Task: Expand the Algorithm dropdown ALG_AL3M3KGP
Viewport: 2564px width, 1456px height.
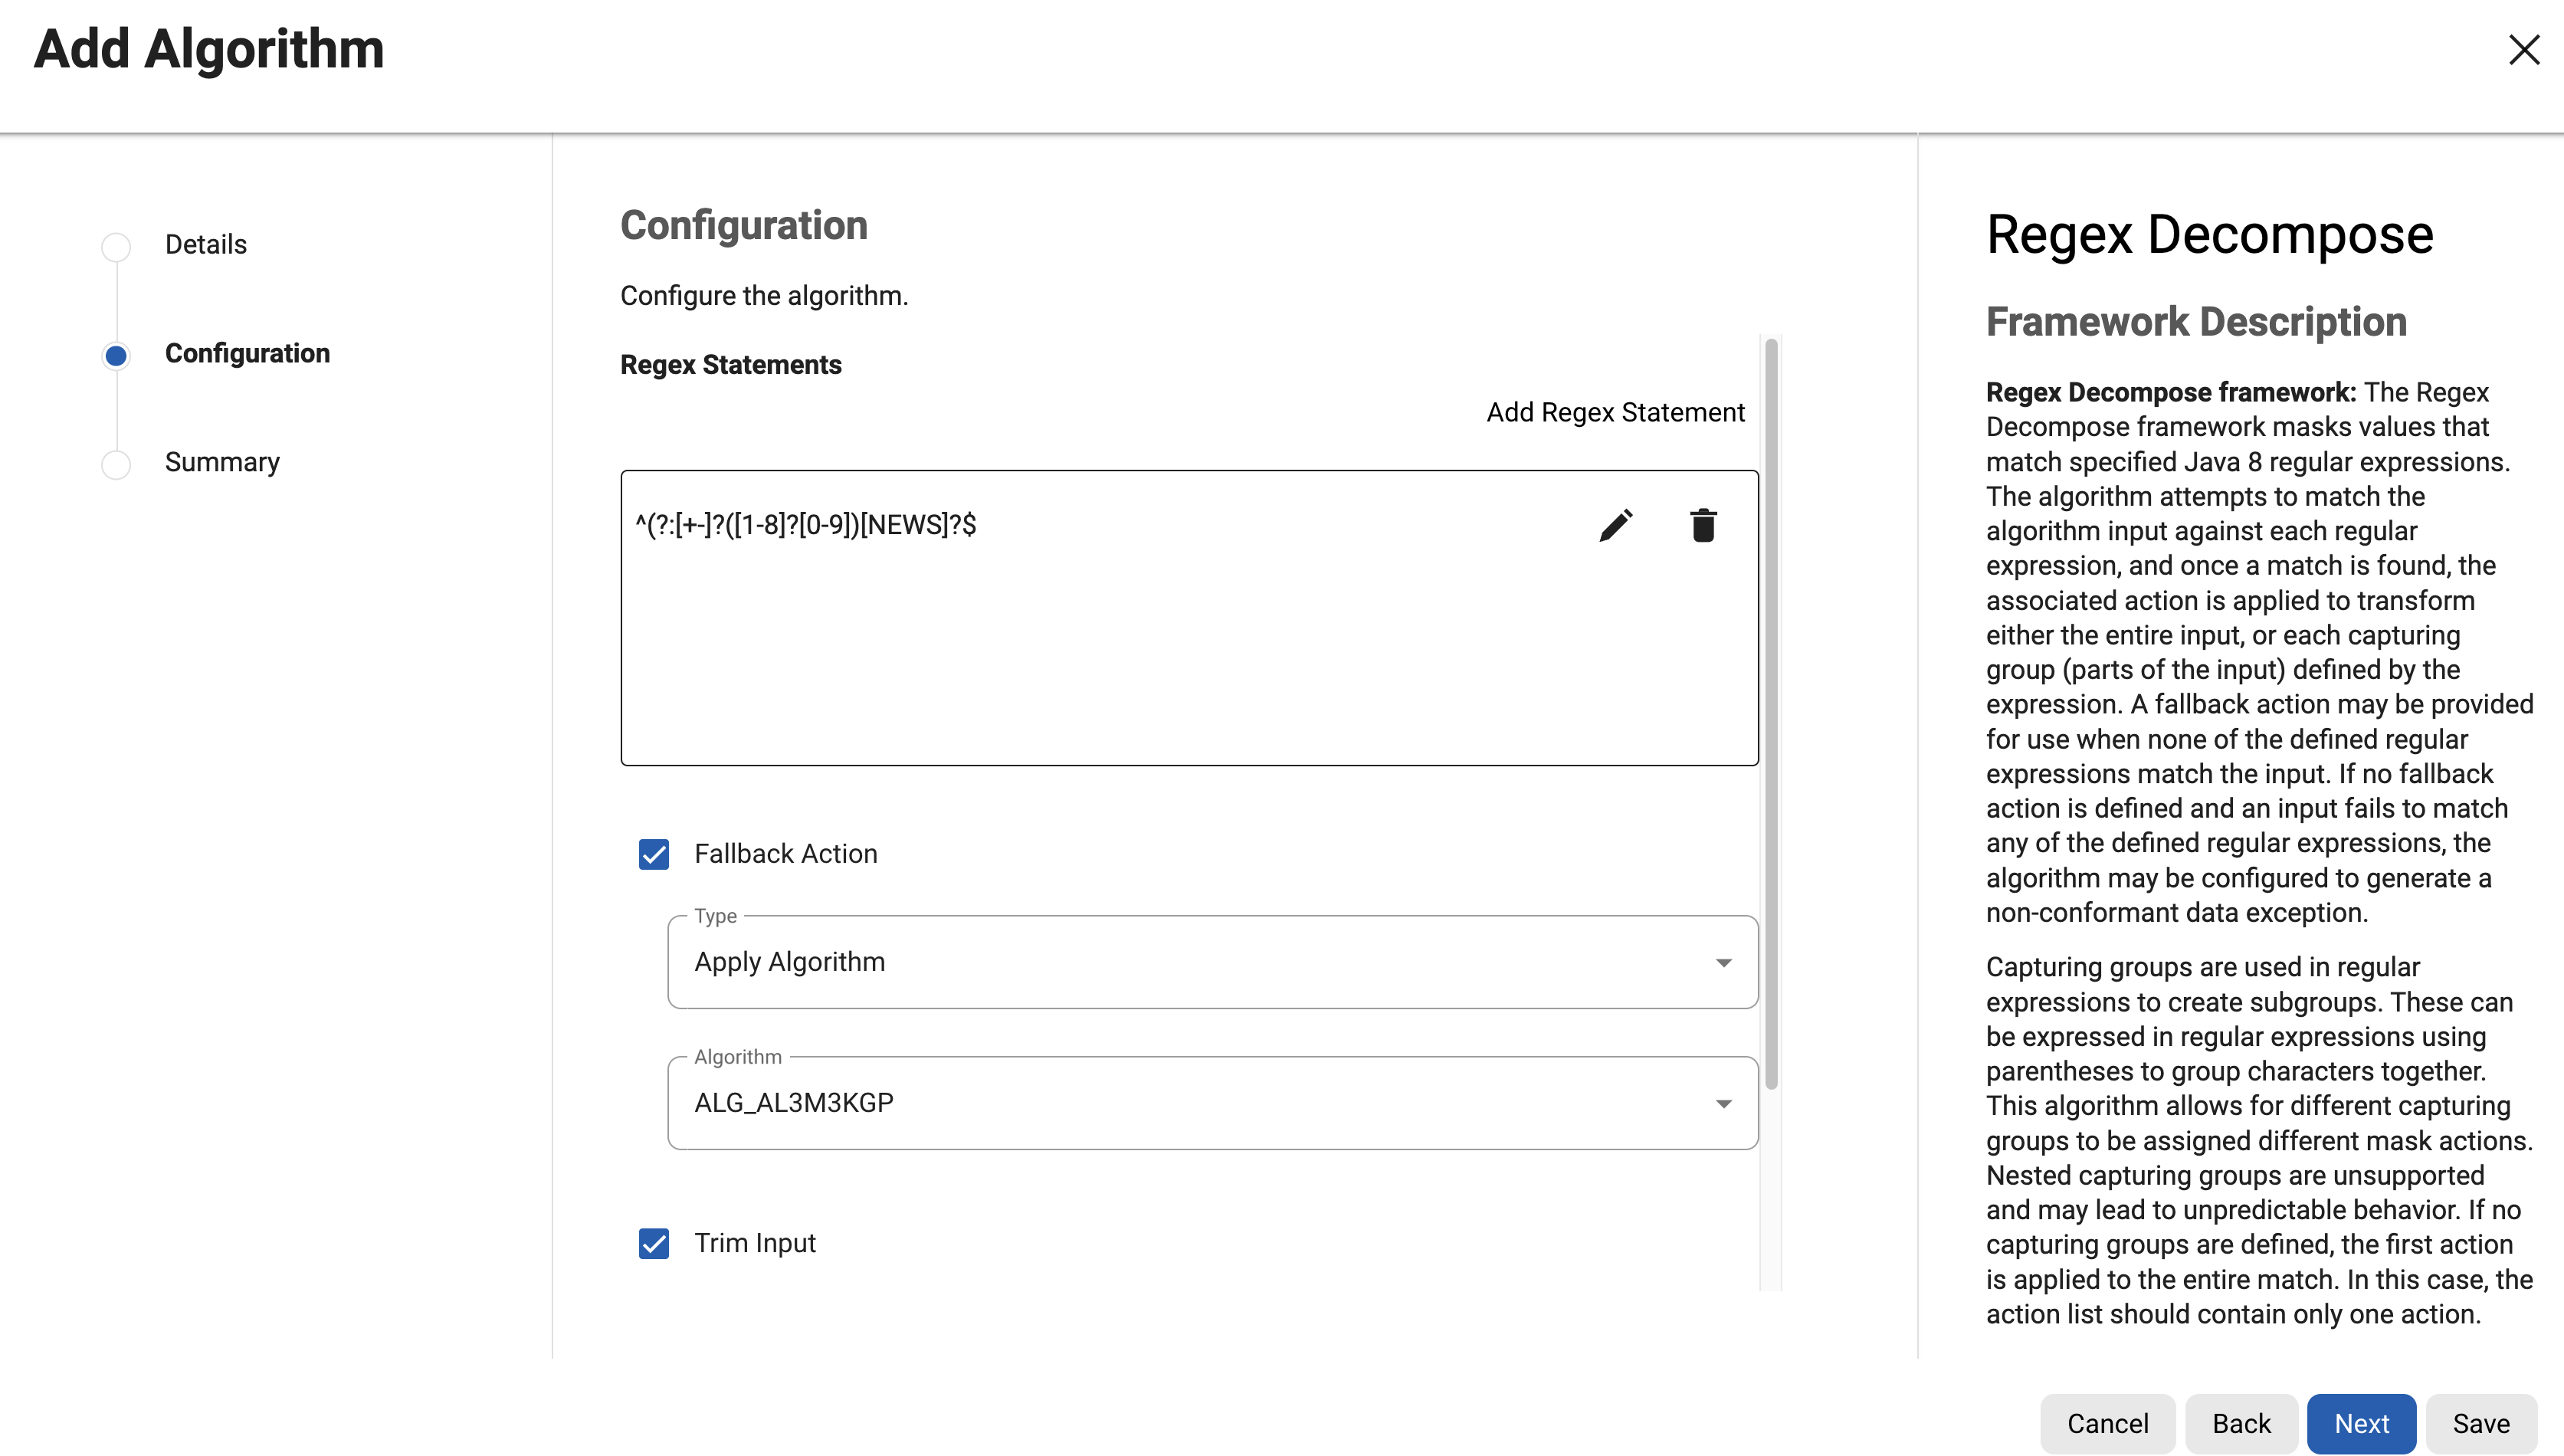Action: 1200,1103
